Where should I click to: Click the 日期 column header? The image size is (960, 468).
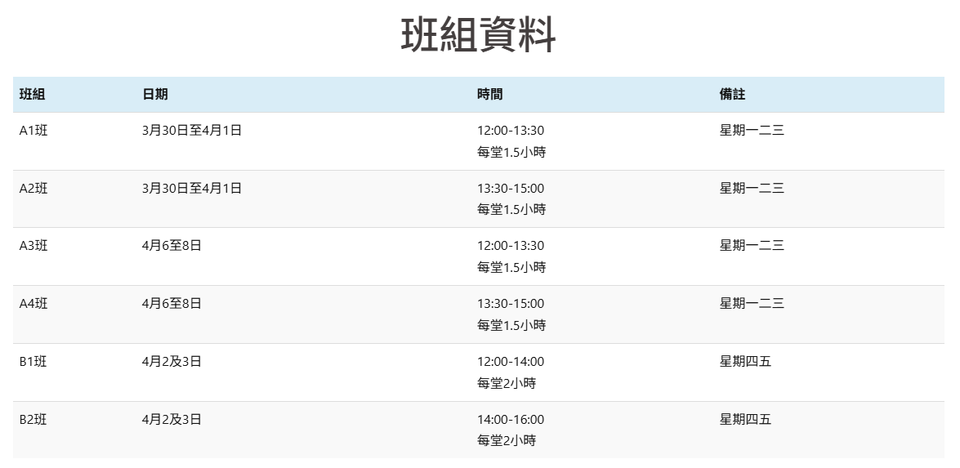[x=155, y=94]
